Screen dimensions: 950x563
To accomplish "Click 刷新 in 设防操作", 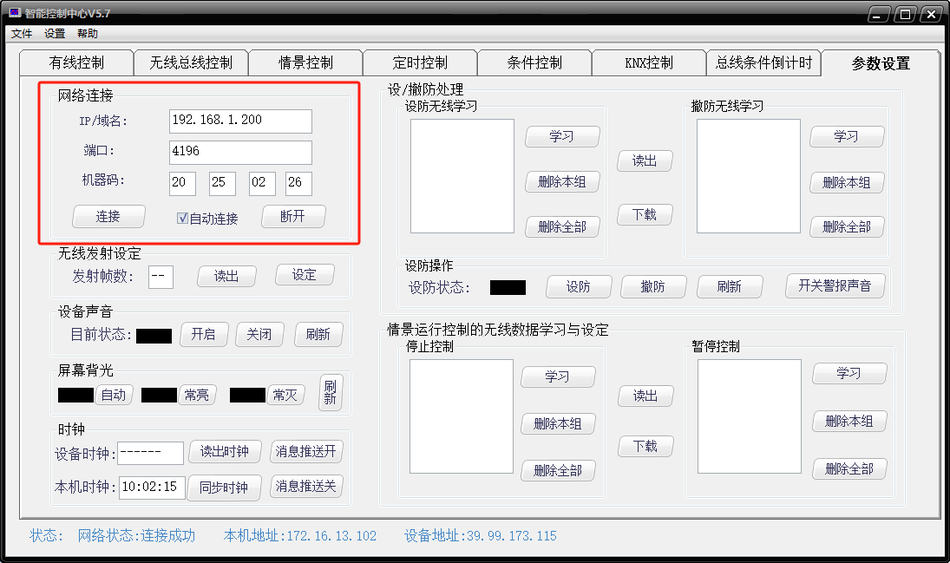I will point(729,287).
